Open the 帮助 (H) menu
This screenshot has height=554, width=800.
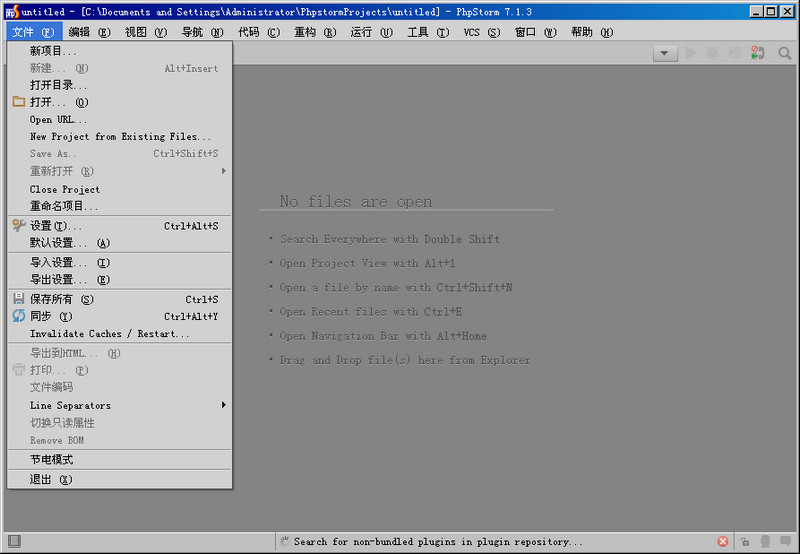(592, 32)
